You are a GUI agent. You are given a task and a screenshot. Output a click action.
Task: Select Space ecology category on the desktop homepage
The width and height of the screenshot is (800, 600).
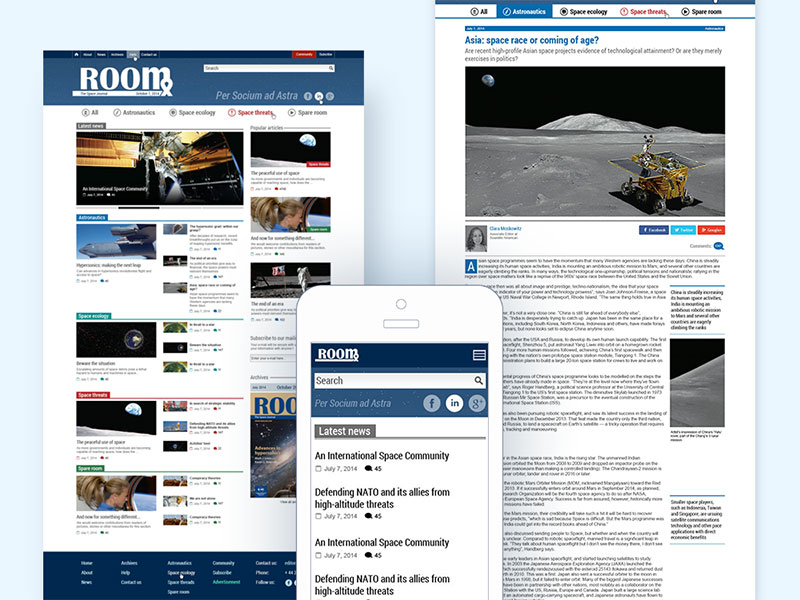[x=192, y=112]
